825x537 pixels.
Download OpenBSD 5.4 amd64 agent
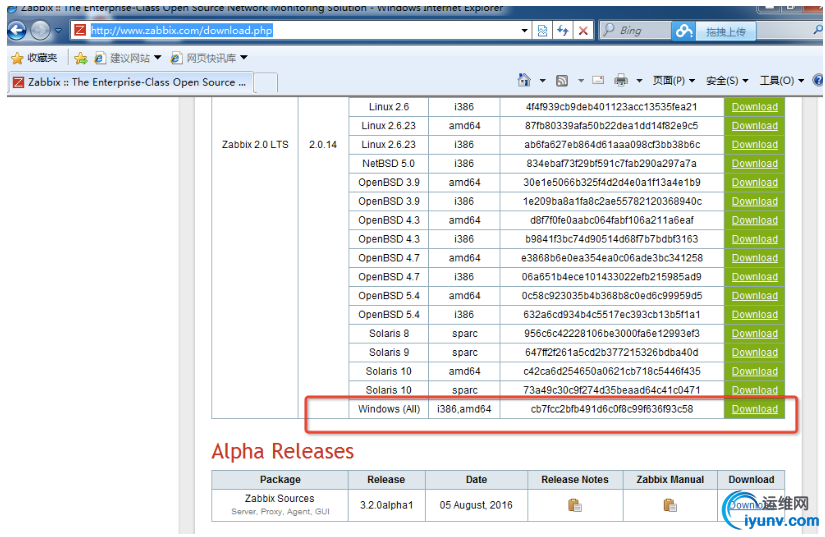coord(754,296)
